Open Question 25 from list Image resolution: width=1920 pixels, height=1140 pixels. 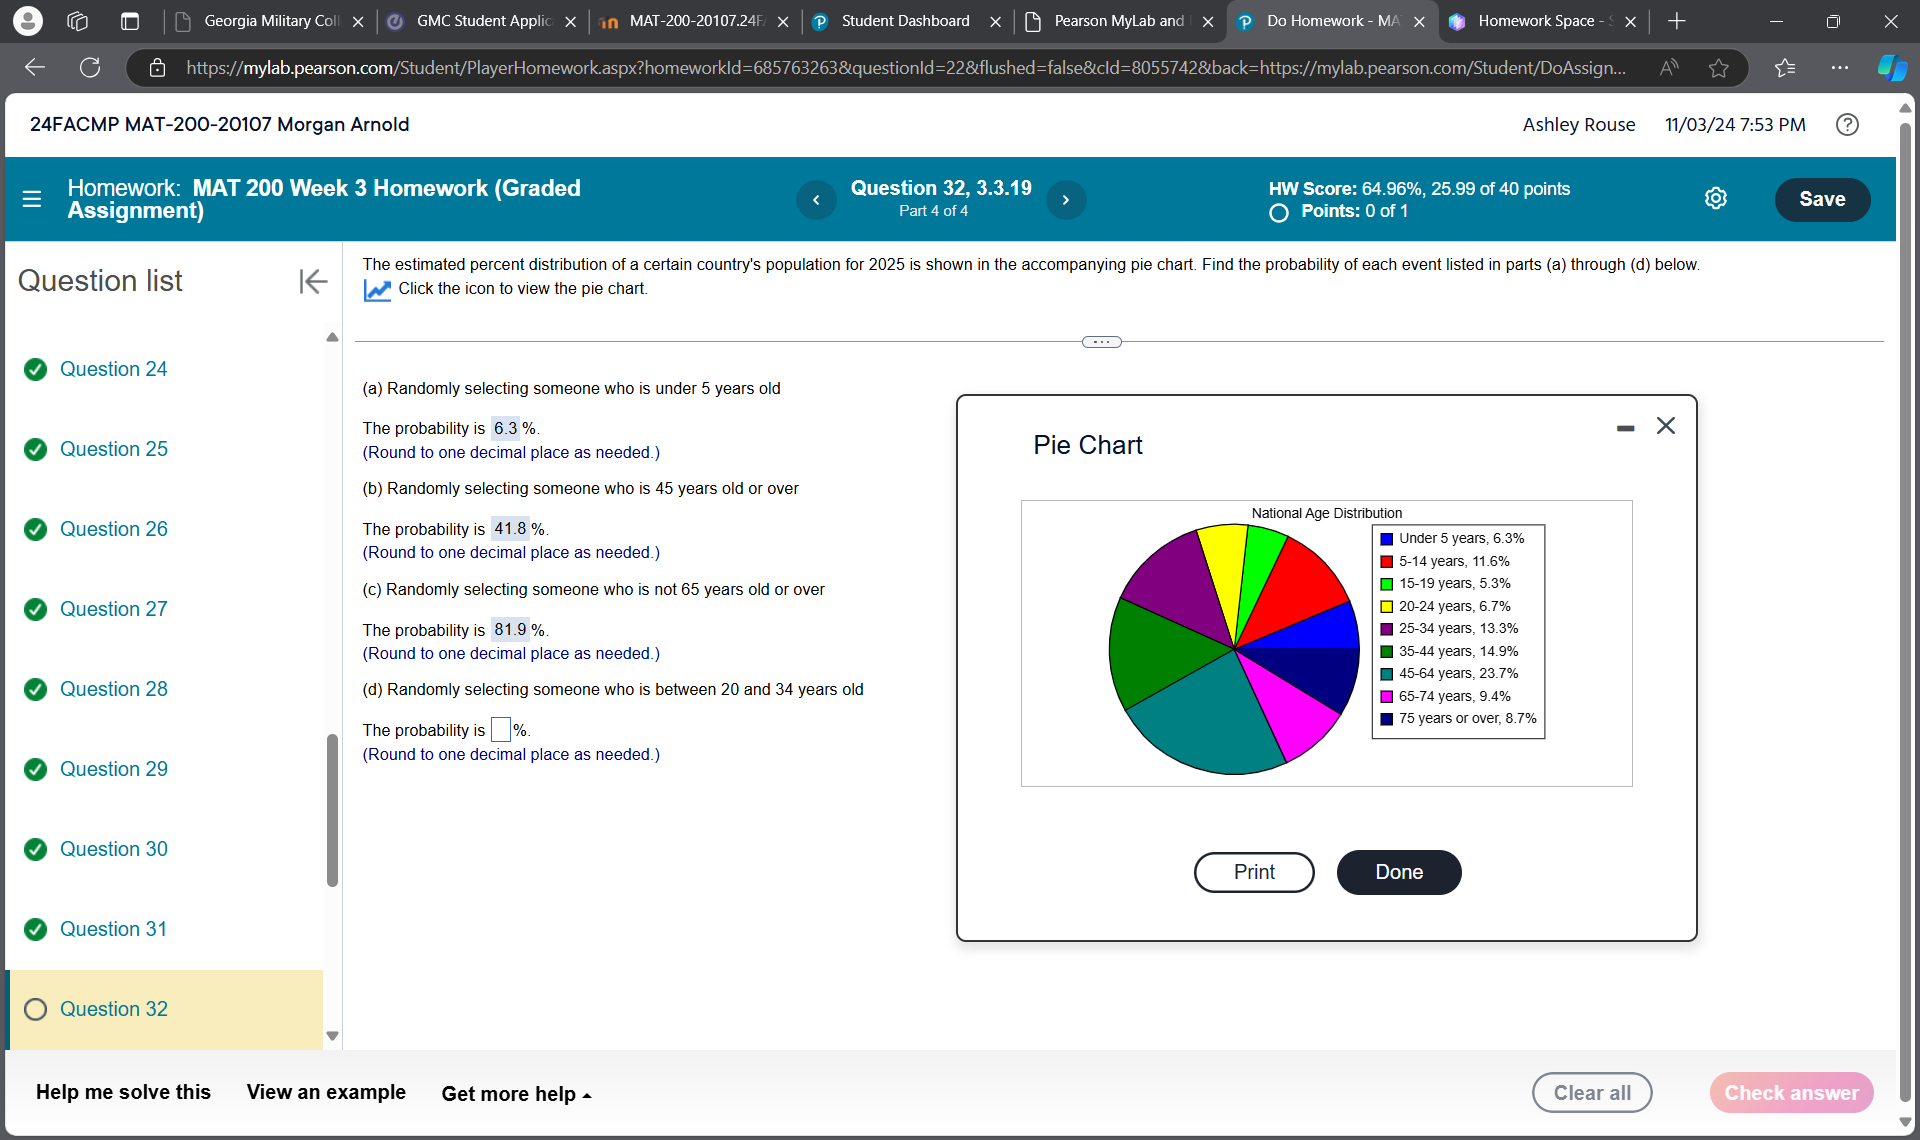[x=113, y=449]
